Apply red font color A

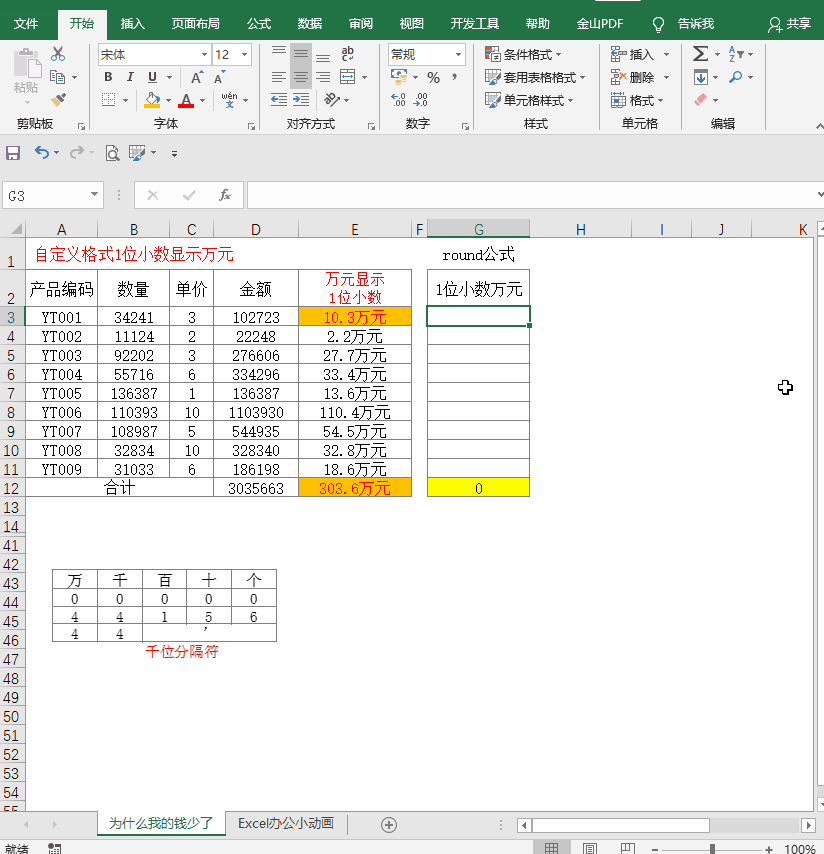click(186, 100)
